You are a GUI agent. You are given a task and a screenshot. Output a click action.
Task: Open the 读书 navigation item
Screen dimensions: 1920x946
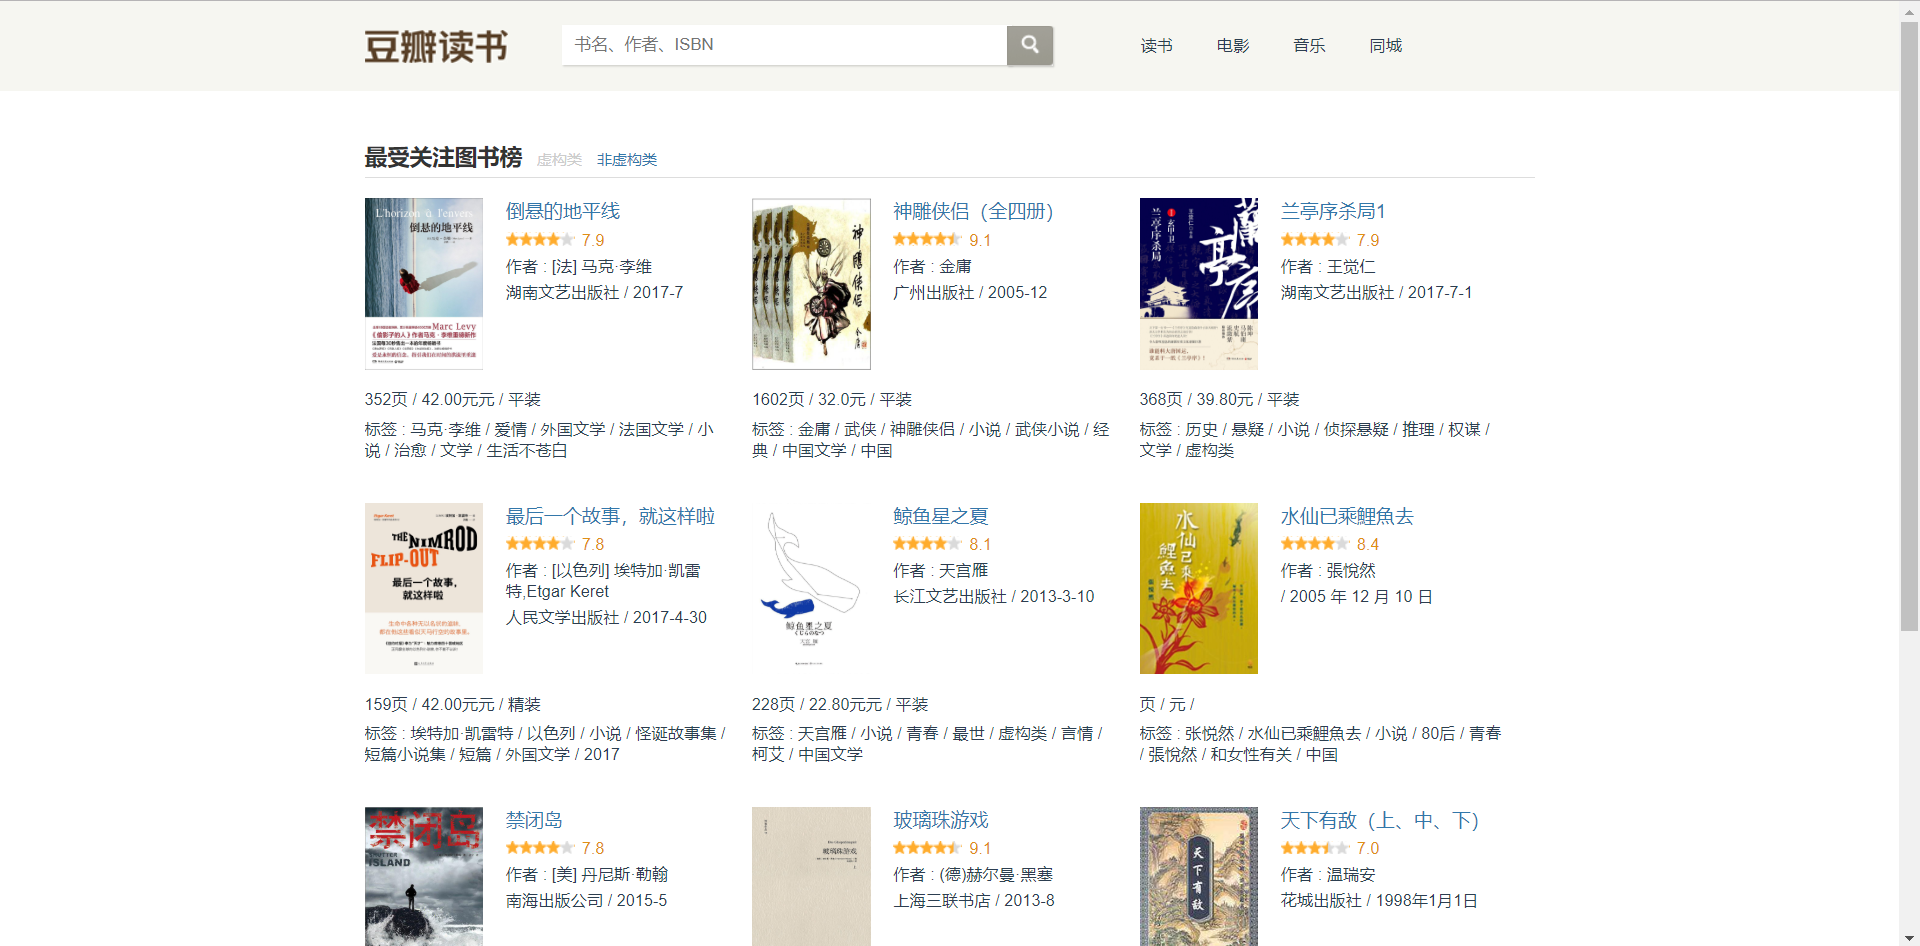coord(1156,45)
